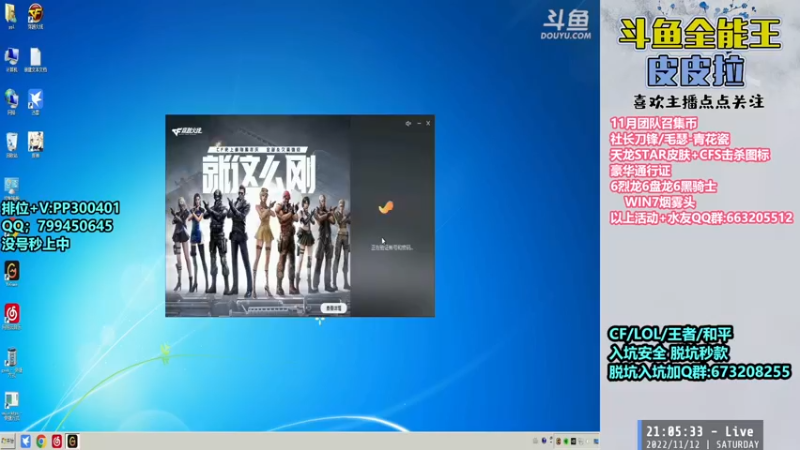Minimize the CrossFire launcher window
The height and width of the screenshot is (450, 800).
point(419,123)
